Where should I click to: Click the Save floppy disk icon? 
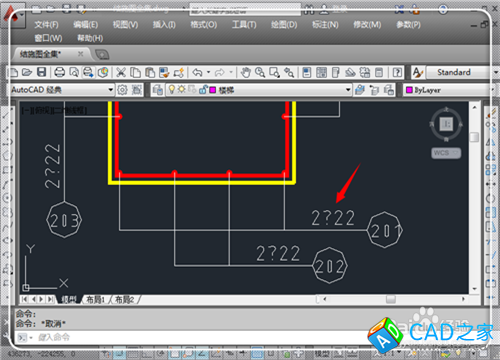[41, 72]
